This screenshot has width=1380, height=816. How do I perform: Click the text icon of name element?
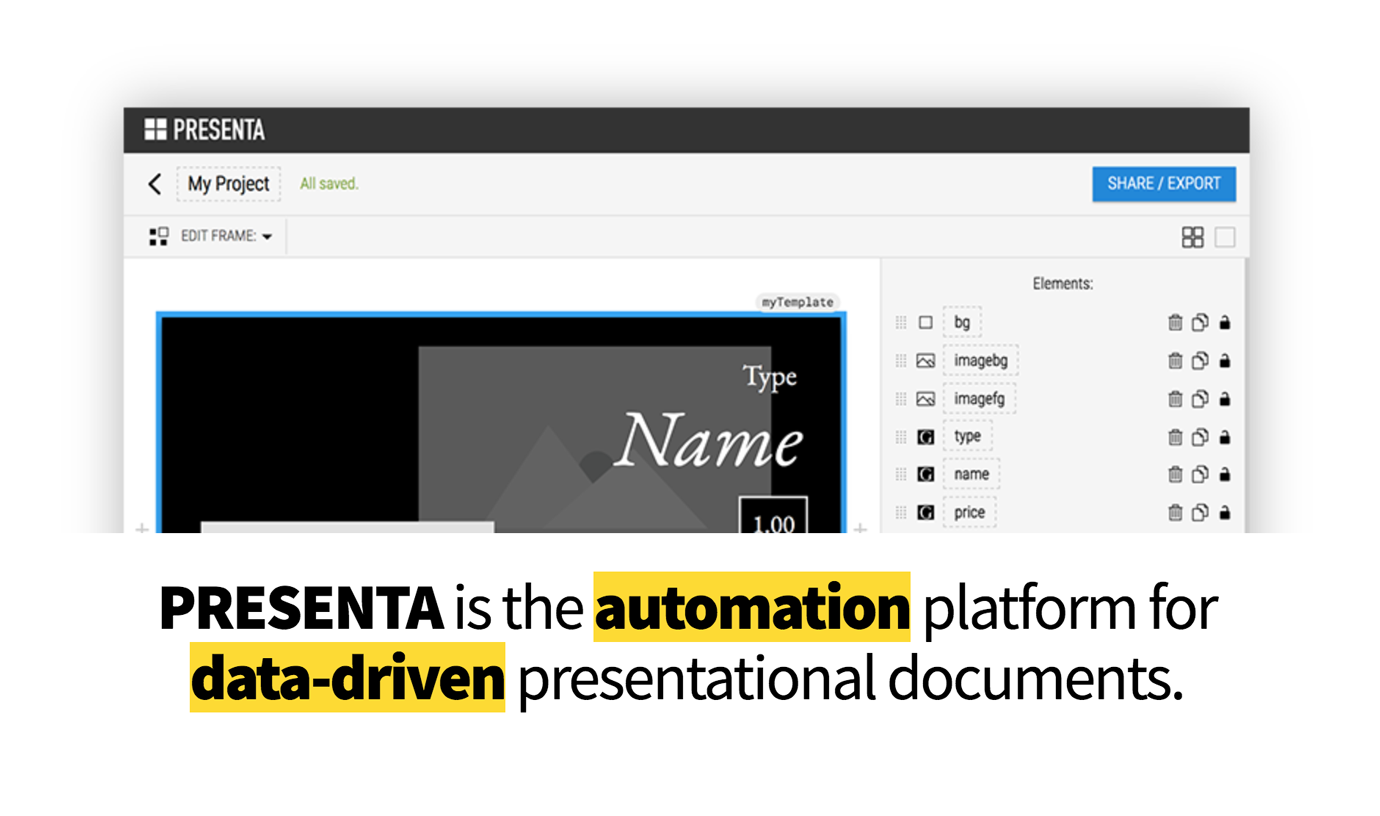[926, 475]
